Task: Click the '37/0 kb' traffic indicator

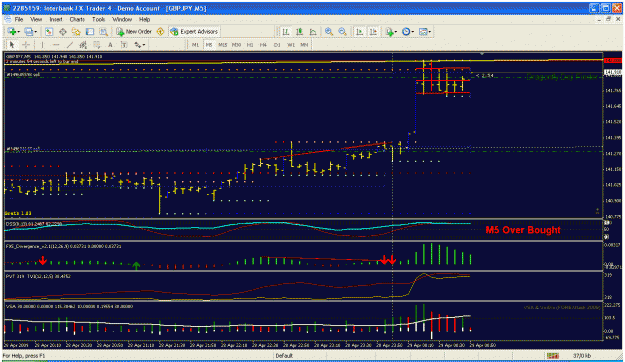Action: pyautogui.click(x=582, y=356)
